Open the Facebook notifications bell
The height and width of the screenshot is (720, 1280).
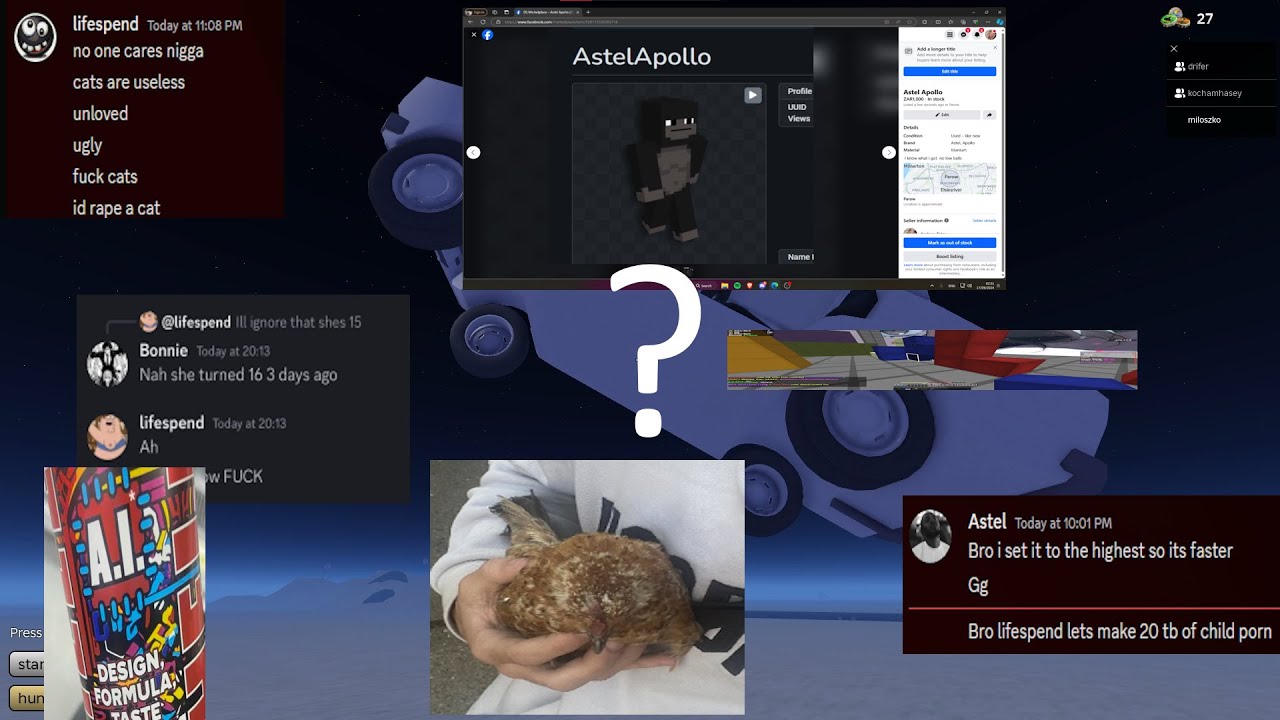[977, 34]
